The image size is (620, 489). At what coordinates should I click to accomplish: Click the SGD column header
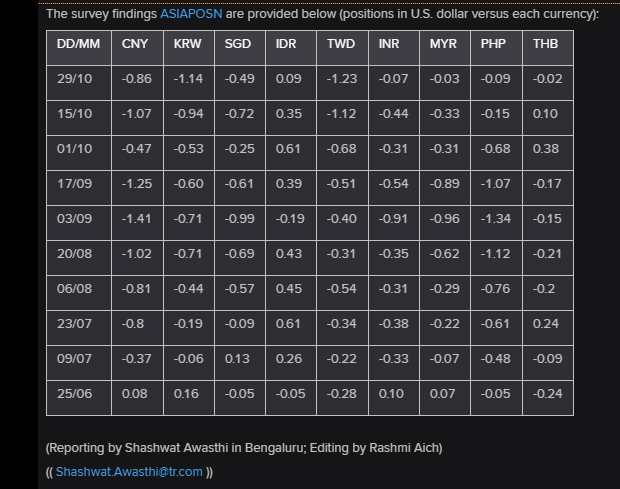(238, 45)
